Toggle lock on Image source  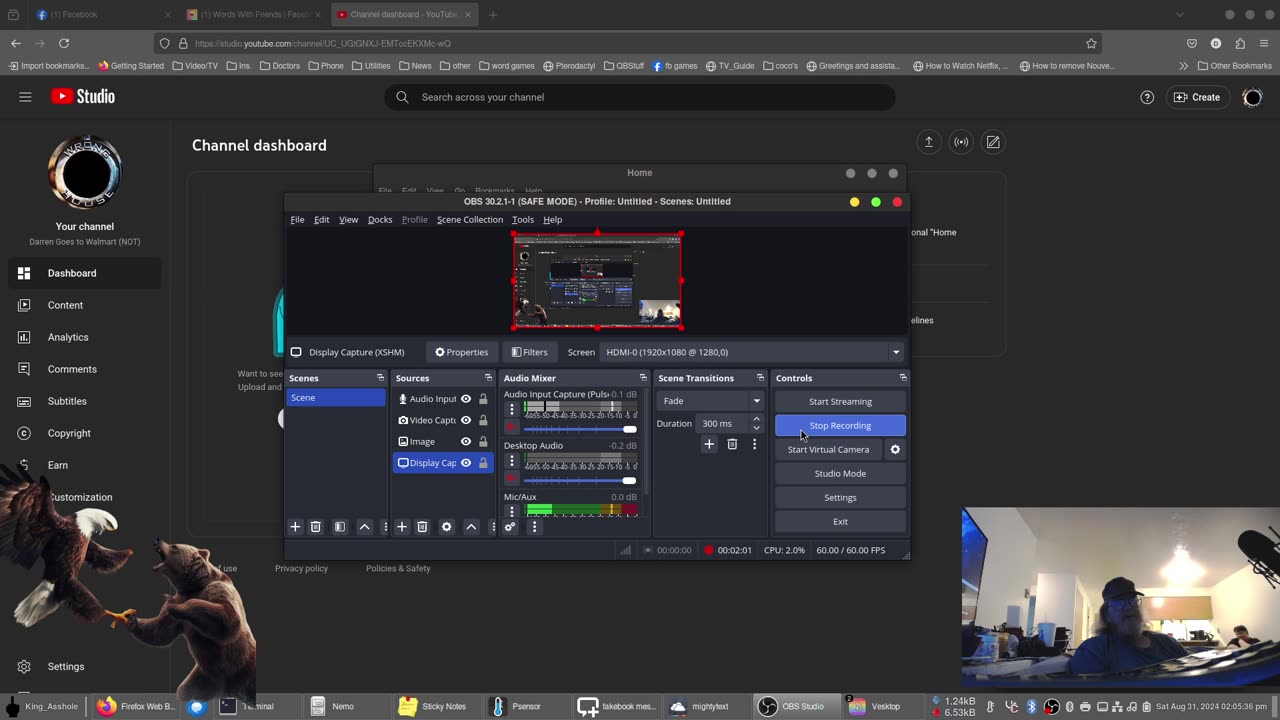483,441
